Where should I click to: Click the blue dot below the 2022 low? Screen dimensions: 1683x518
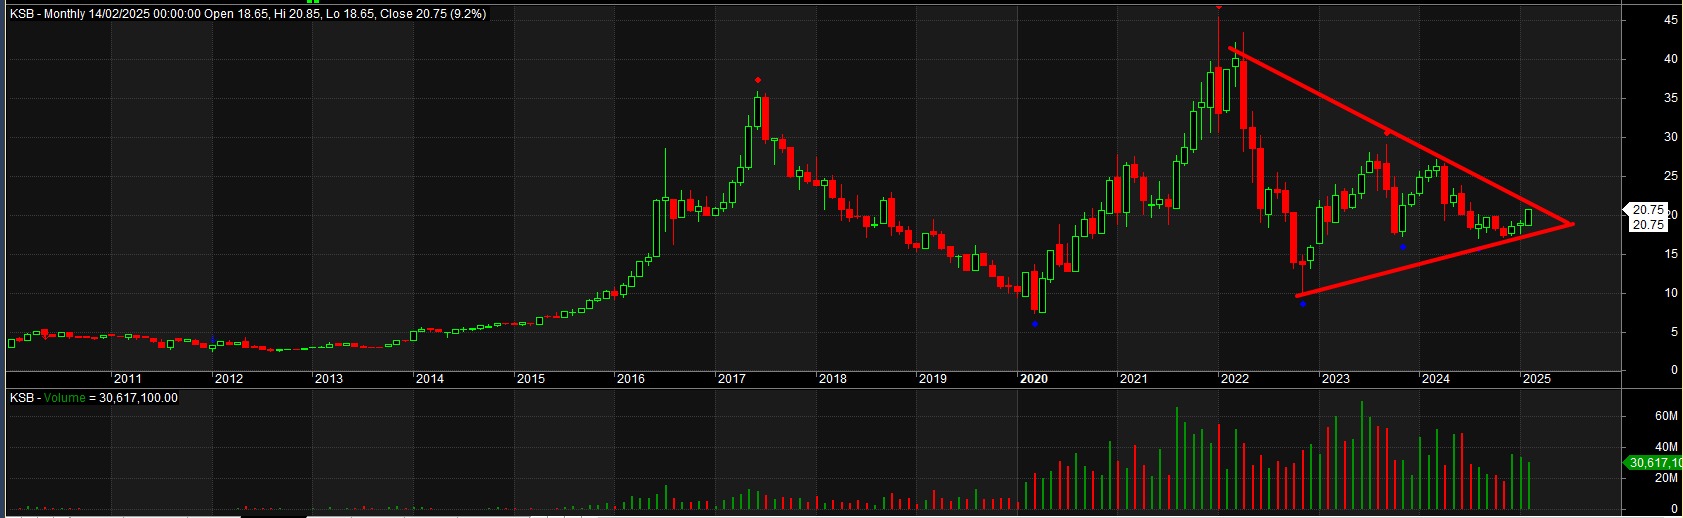point(1303,304)
